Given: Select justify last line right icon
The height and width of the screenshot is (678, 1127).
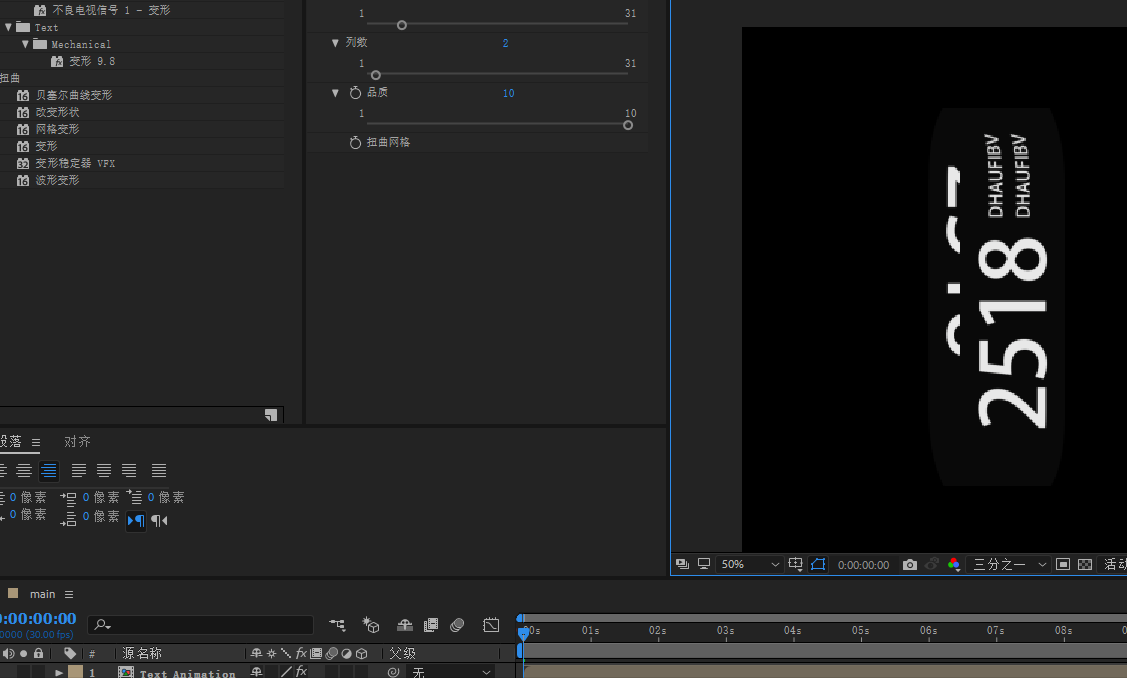Looking at the screenshot, I should (x=129, y=470).
